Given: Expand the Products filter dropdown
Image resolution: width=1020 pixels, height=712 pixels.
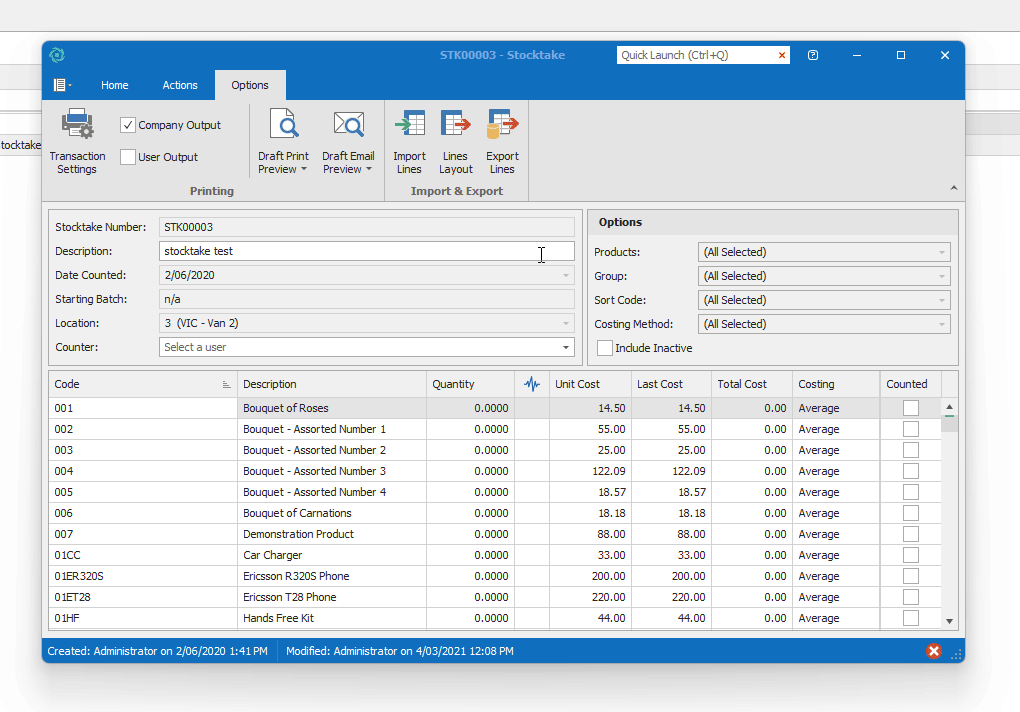Looking at the screenshot, I should 941,252.
